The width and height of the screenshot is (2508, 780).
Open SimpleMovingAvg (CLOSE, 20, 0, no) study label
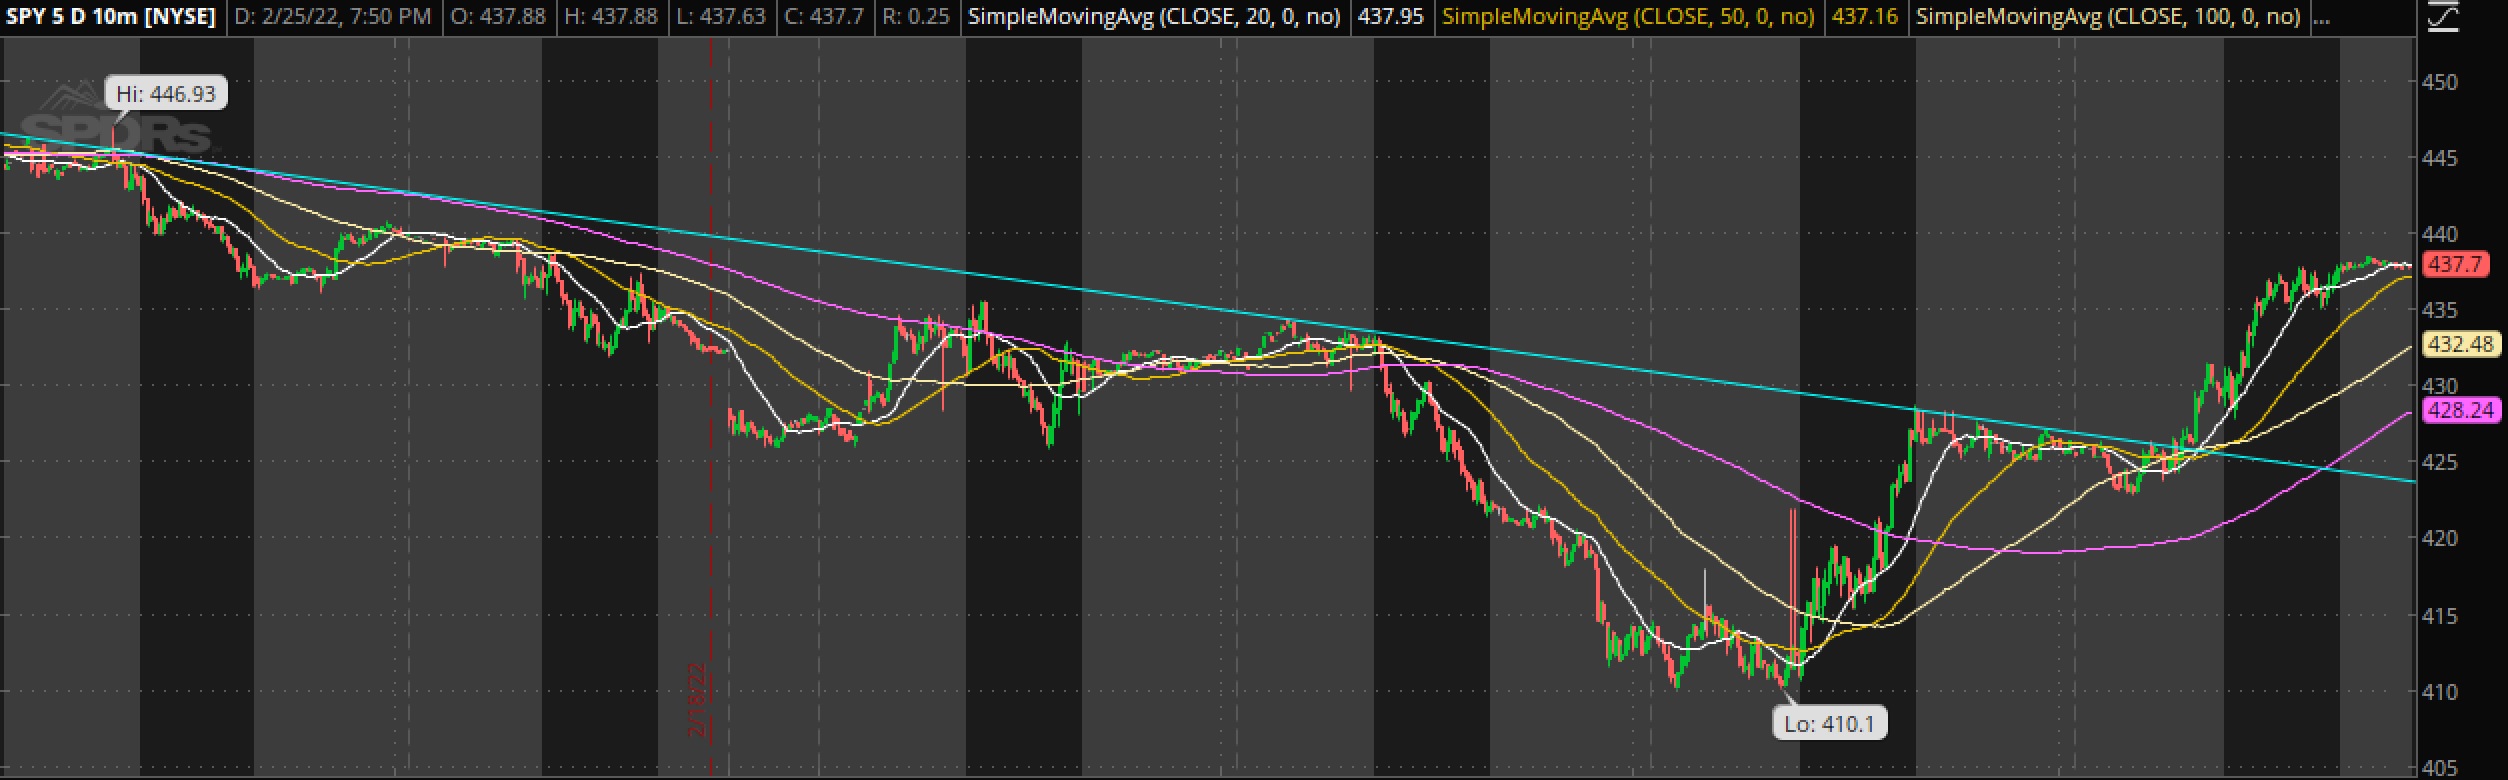(x=1154, y=16)
